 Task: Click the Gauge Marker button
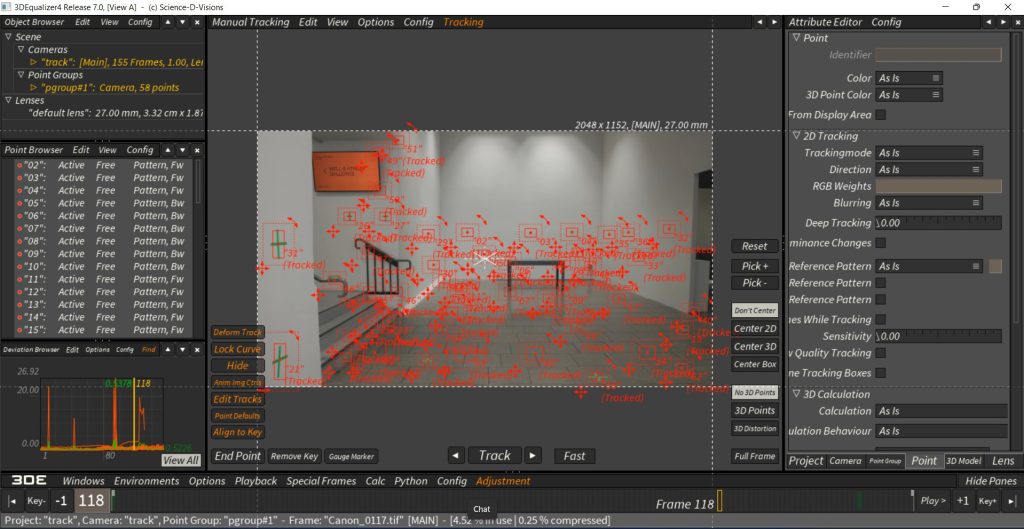click(351, 457)
